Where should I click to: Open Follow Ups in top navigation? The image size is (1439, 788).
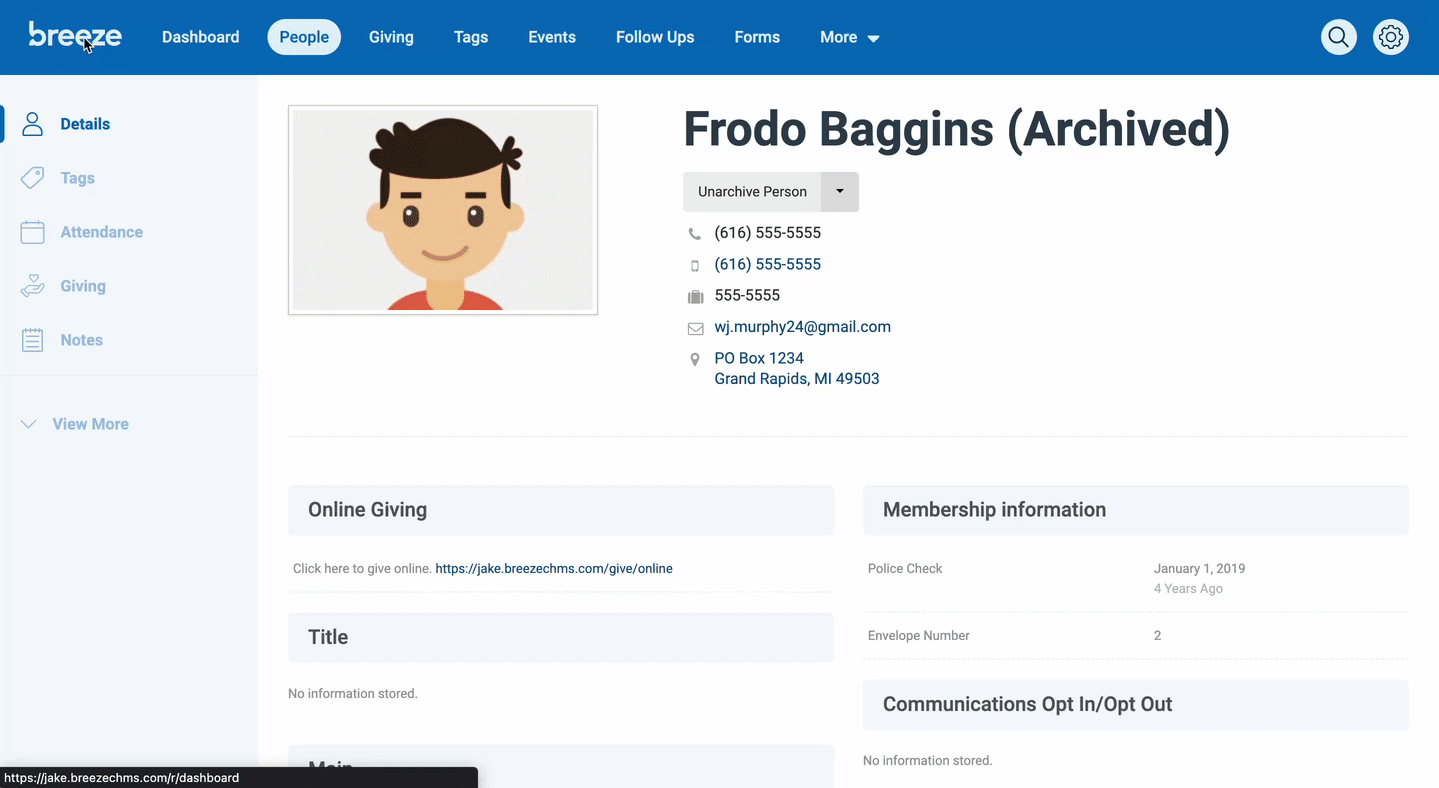click(x=655, y=37)
